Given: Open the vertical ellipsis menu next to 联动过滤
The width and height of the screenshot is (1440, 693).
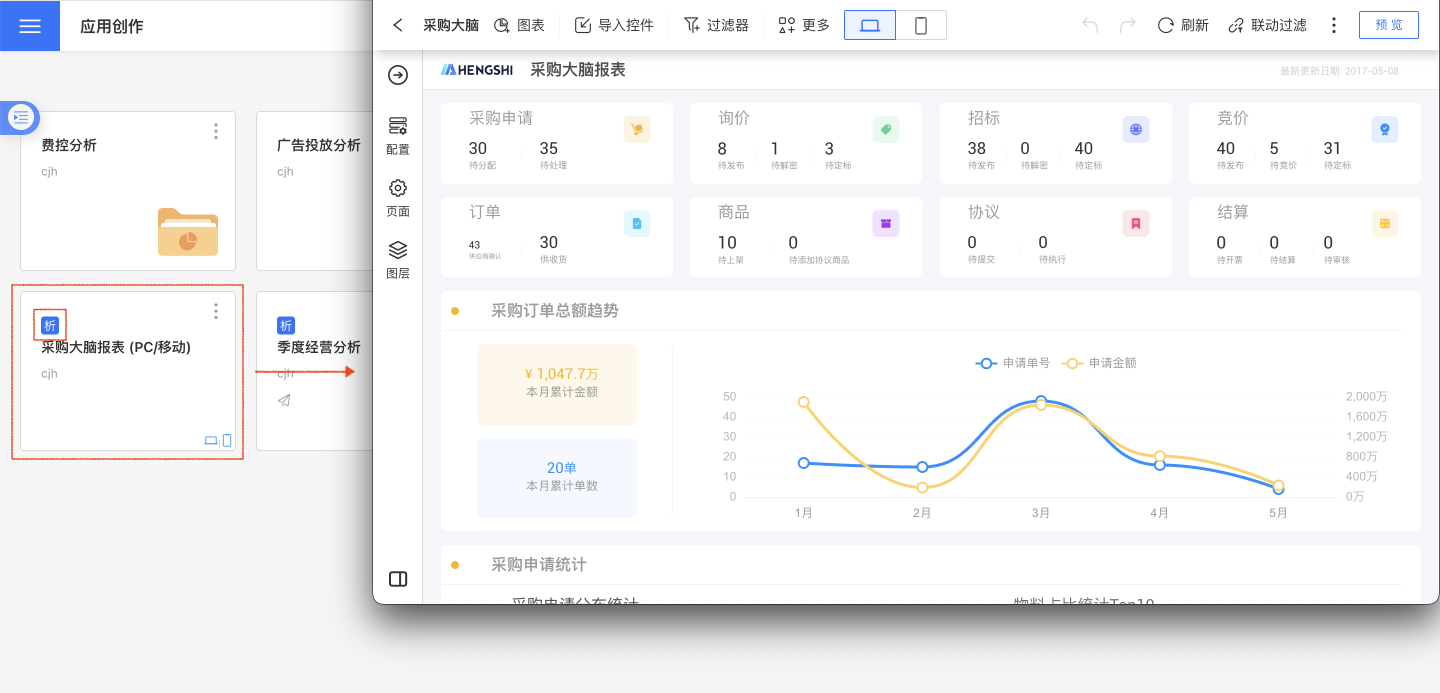Looking at the screenshot, I should coord(1333,25).
